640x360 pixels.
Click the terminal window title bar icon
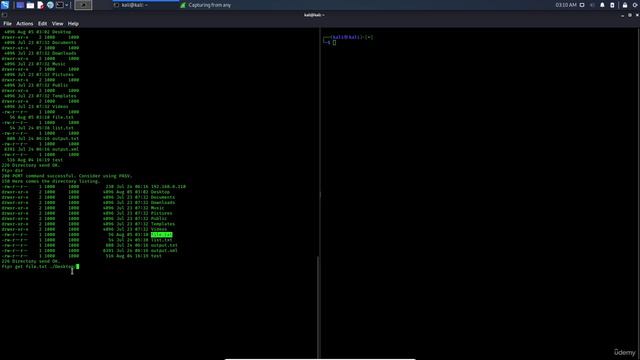click(x=4, y=15)
